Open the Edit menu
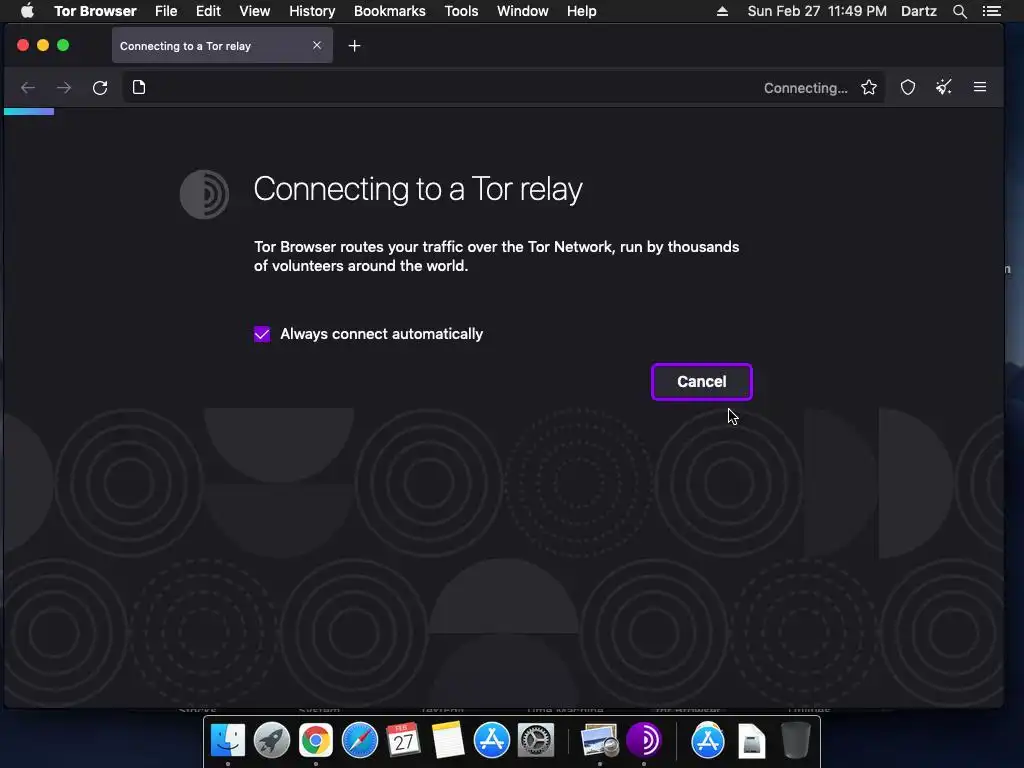This screenshot has width=1024, height=768. (x=208, y=11)
